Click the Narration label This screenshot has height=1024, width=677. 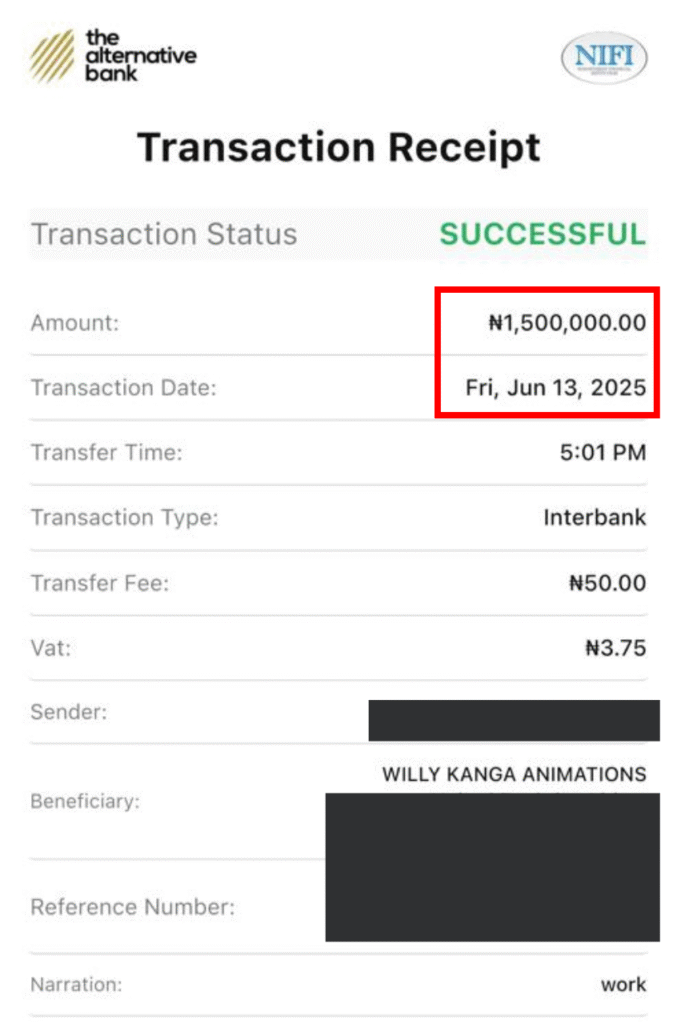tap(76, 984)
